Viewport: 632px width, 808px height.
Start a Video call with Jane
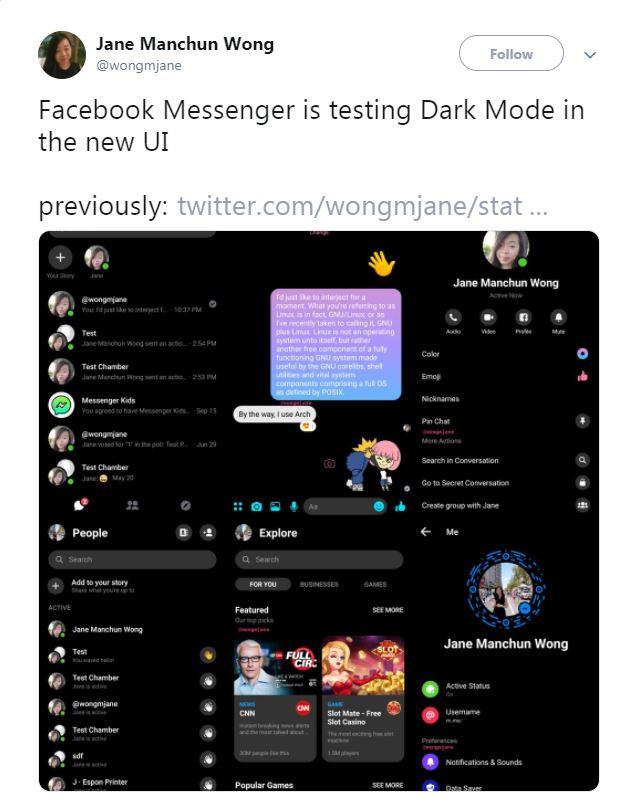click(x=488, y=317)
